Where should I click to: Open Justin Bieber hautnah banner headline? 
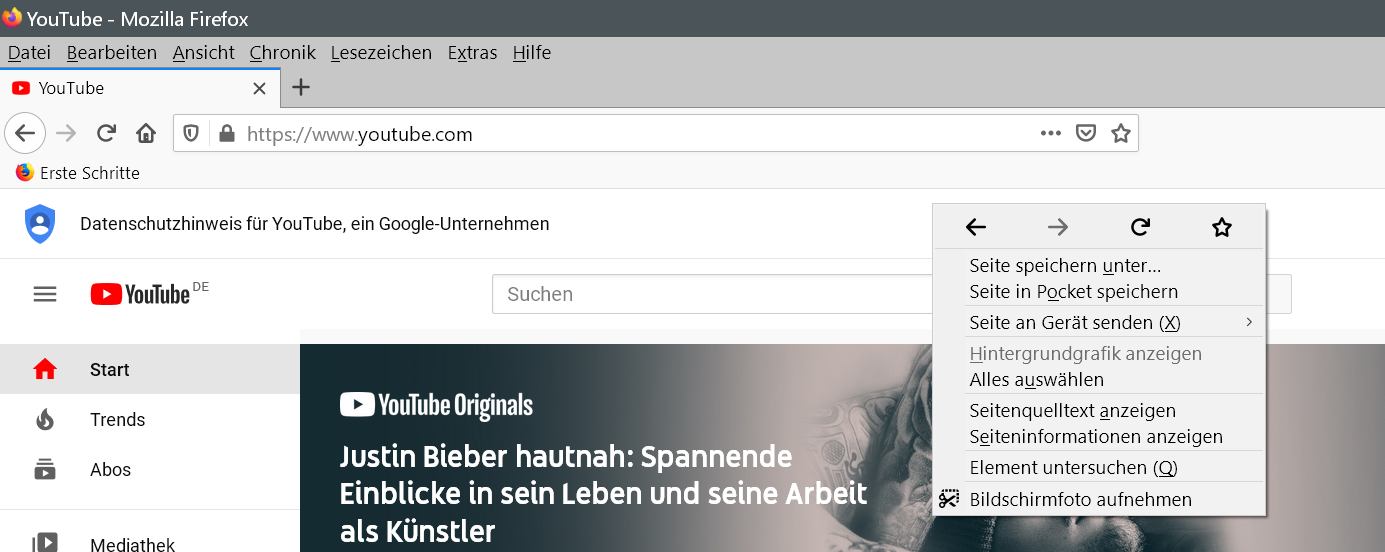pyautogui.click(x=604, y=494)
